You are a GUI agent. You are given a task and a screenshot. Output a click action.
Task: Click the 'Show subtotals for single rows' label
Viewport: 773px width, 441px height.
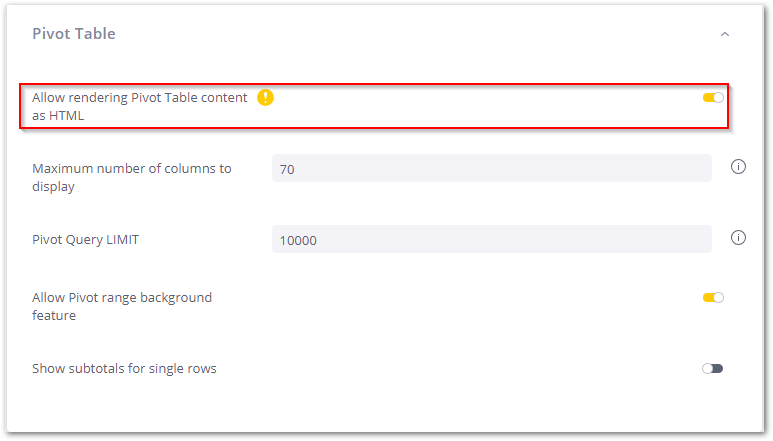pos(124,369)
